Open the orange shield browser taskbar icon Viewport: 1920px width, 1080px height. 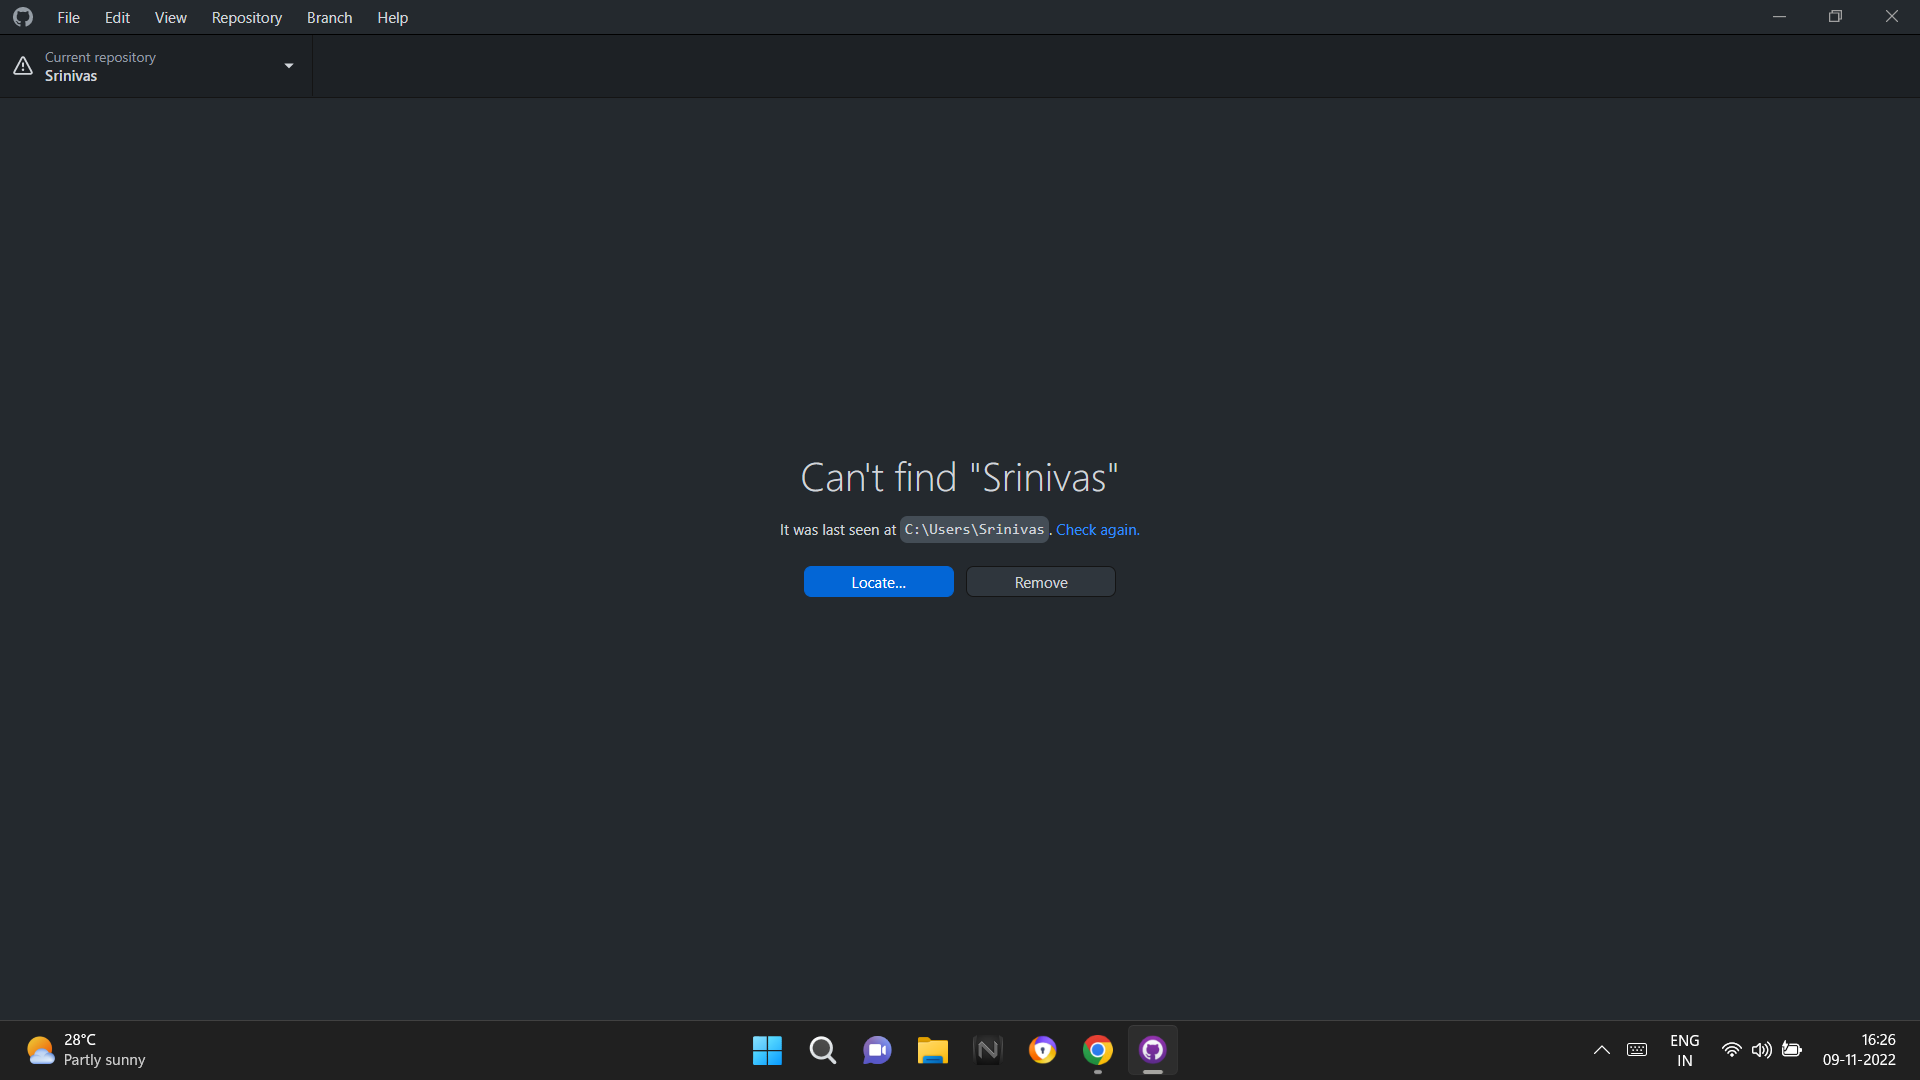[1042, 1050]
